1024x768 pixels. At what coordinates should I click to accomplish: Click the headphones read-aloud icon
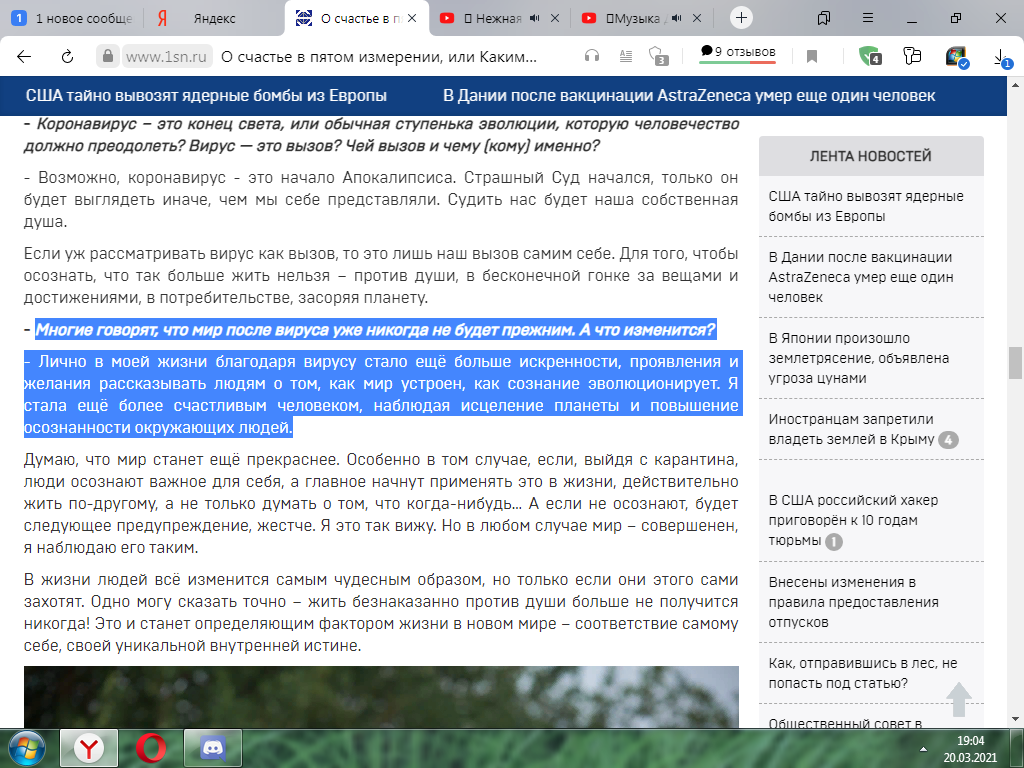pos(592,57)
